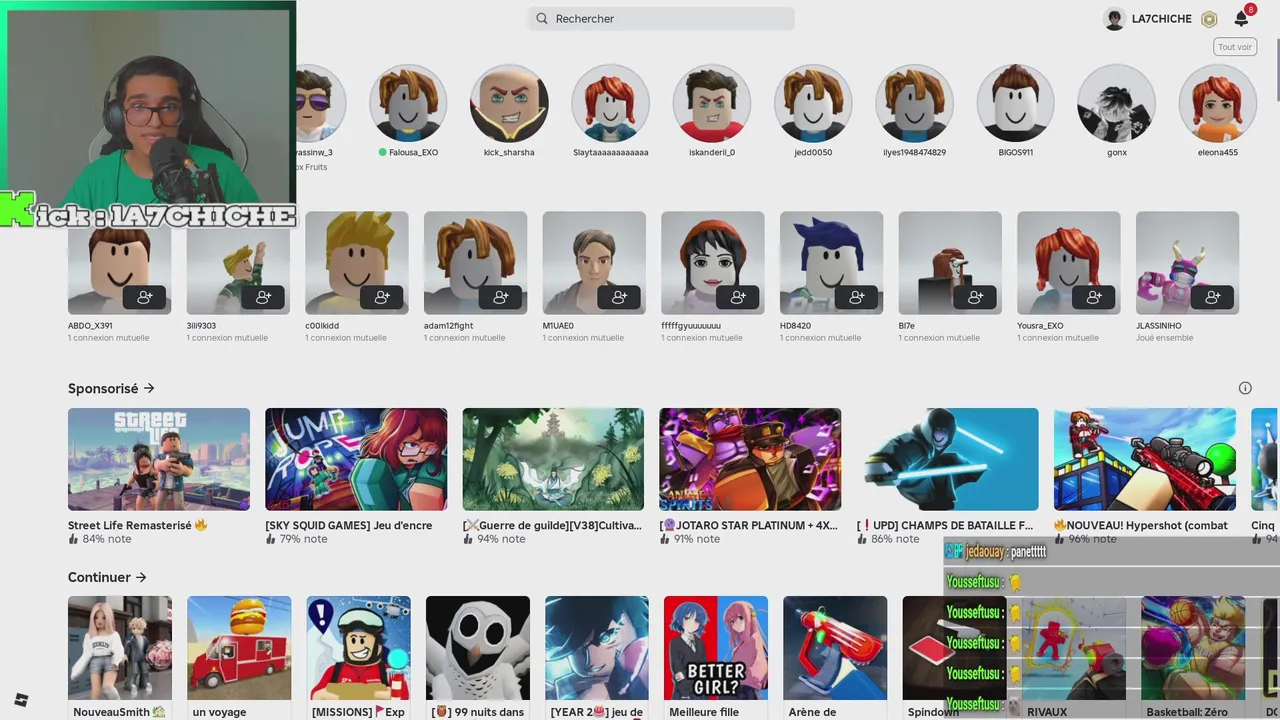Click the Tout voir button
This screenshot has width=1280, height=720.
click(1235, 47)
